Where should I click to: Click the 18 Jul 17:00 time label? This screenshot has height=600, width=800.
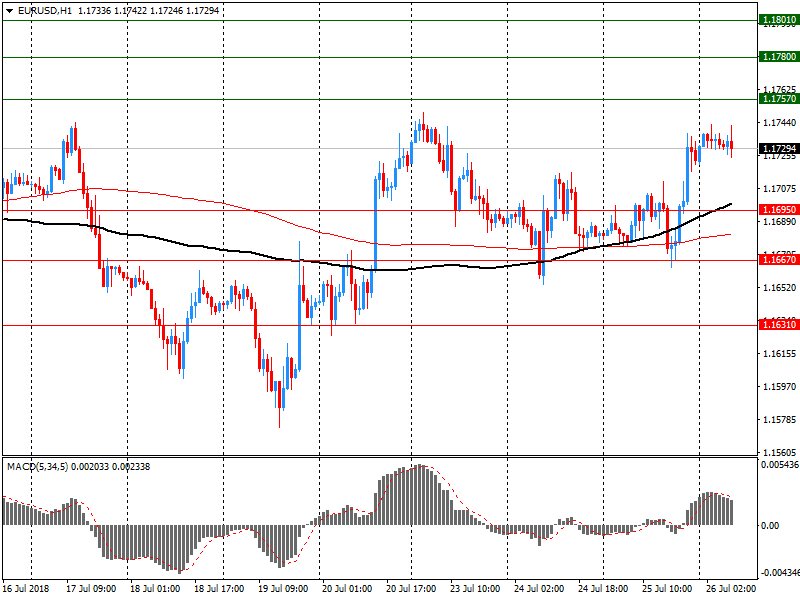219,589
